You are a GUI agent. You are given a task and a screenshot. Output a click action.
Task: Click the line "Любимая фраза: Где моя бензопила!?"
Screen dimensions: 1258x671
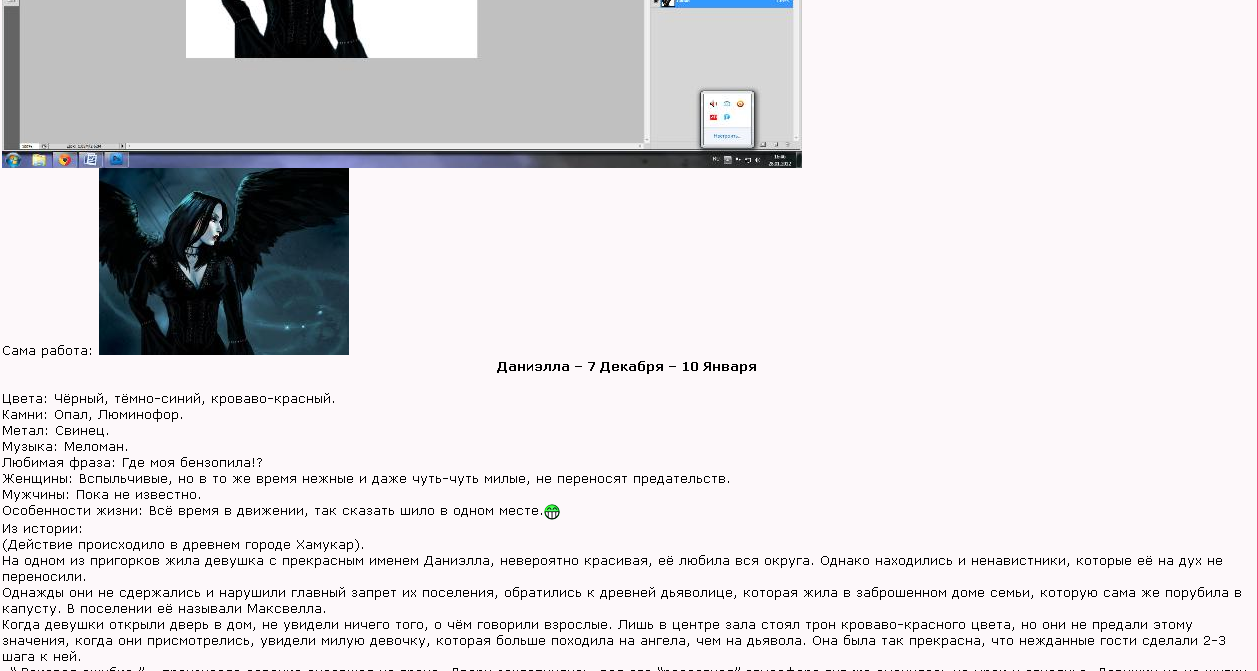coord(132,463)
